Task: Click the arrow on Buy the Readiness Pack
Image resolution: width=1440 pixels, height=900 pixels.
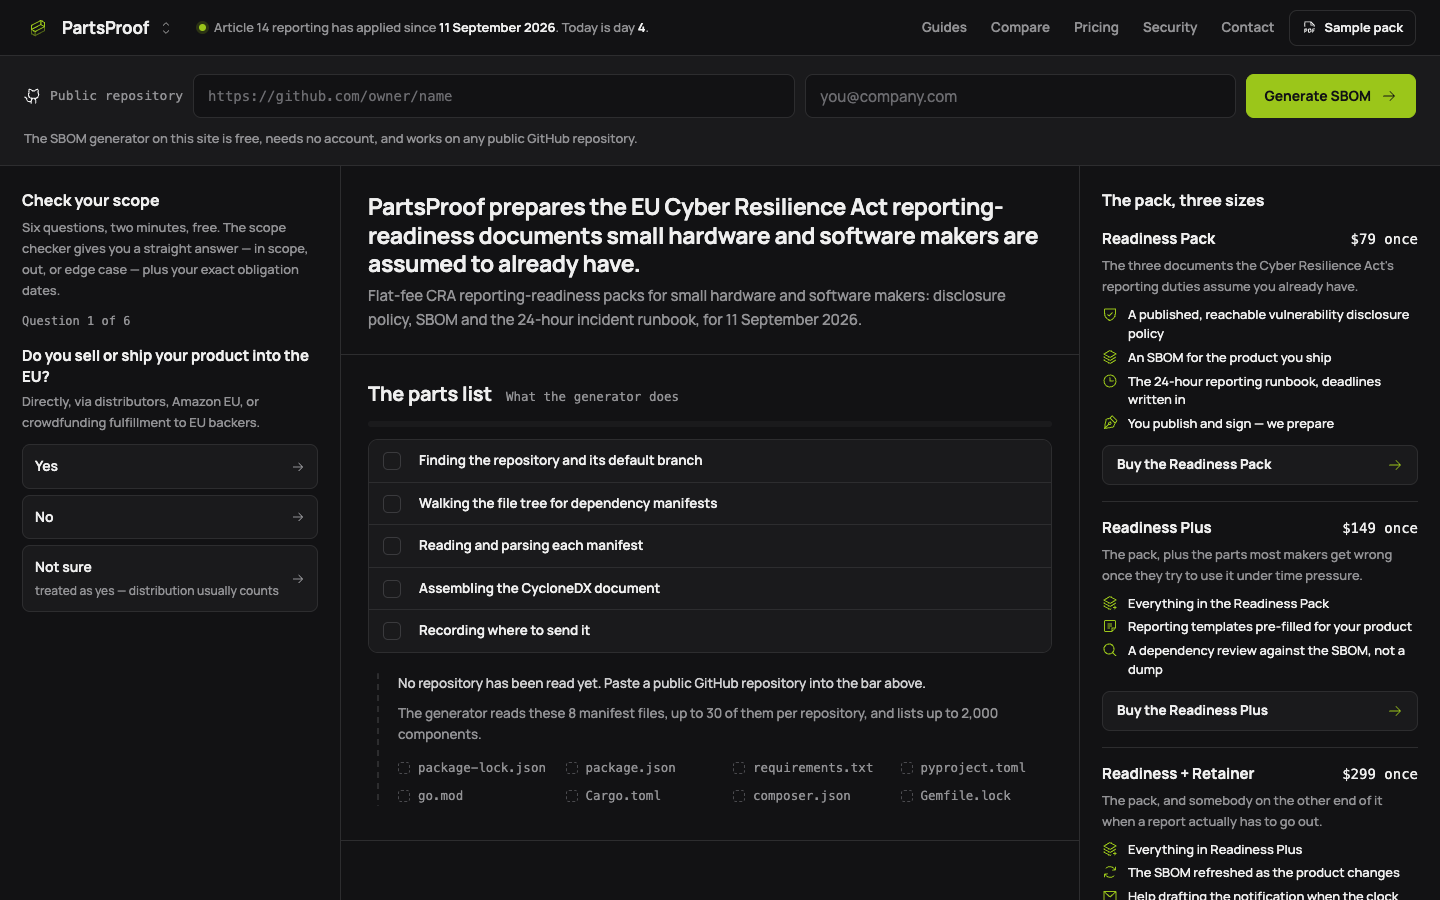Action: click(1395, 465)
